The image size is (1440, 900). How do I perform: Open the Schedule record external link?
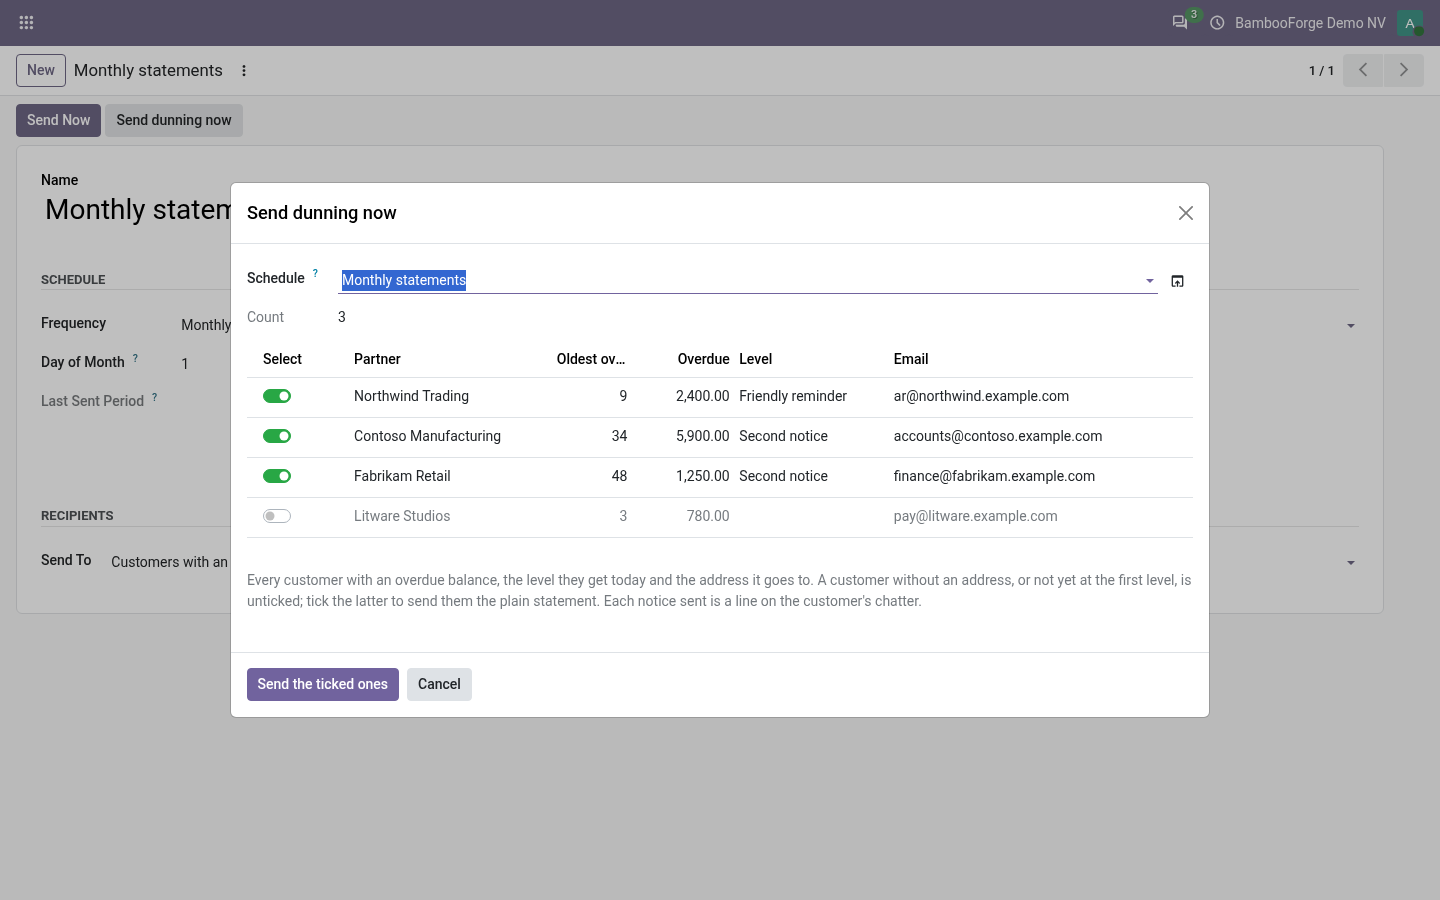click(x=1178, y=281)
